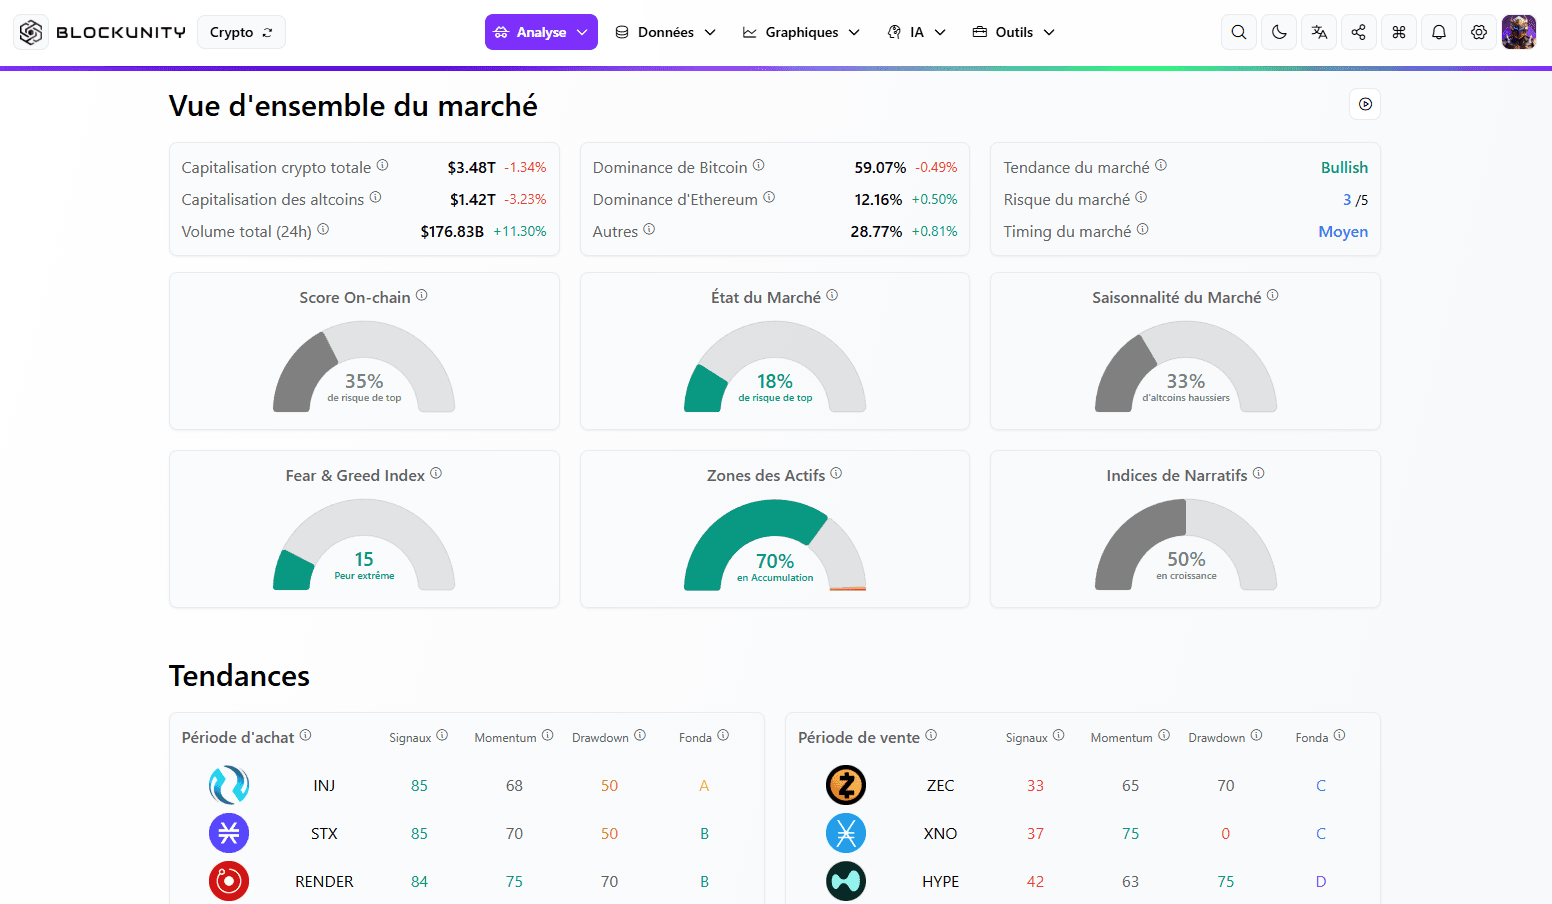
Task: Click the Bullish market trend value
Action: click(1344, 168)
